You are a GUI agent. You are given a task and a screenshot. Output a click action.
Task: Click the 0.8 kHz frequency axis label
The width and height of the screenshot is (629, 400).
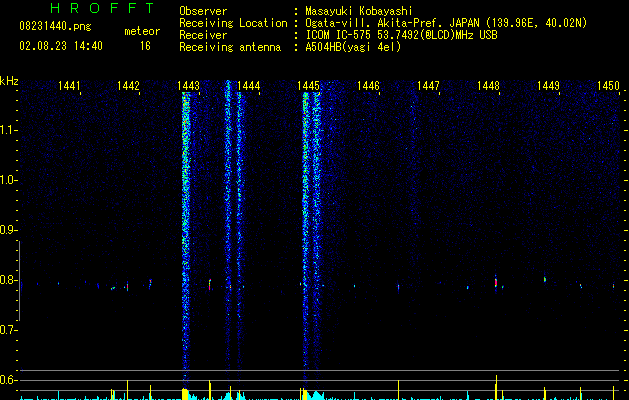[7, 280]
